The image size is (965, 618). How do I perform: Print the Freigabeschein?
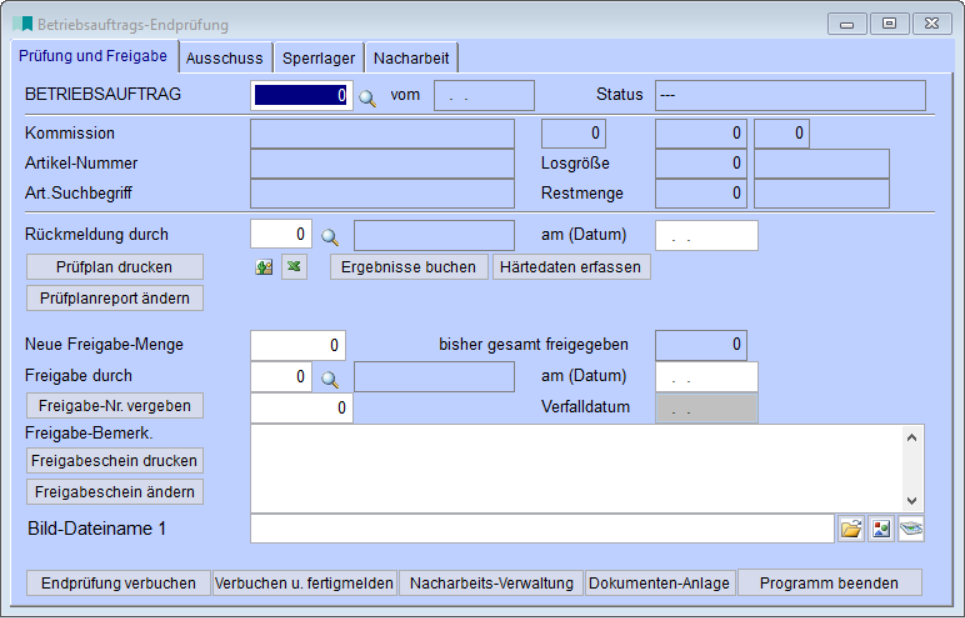click(x=114, y=462)
